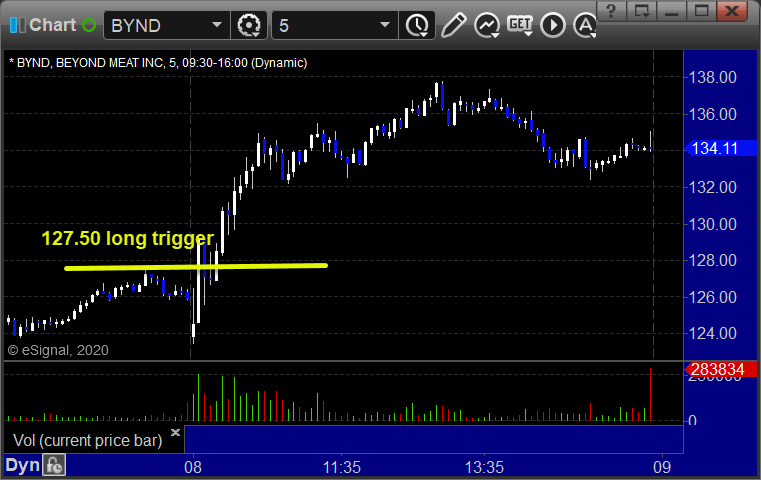Maximize the chart window

701,11
